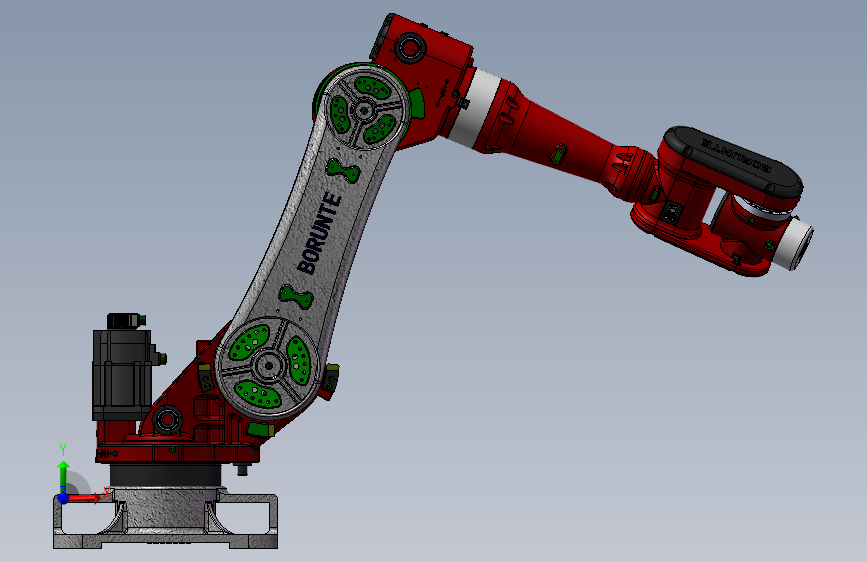
Task: Select the black BORUNTE wrist cover
Action: (x=732, y=162)
